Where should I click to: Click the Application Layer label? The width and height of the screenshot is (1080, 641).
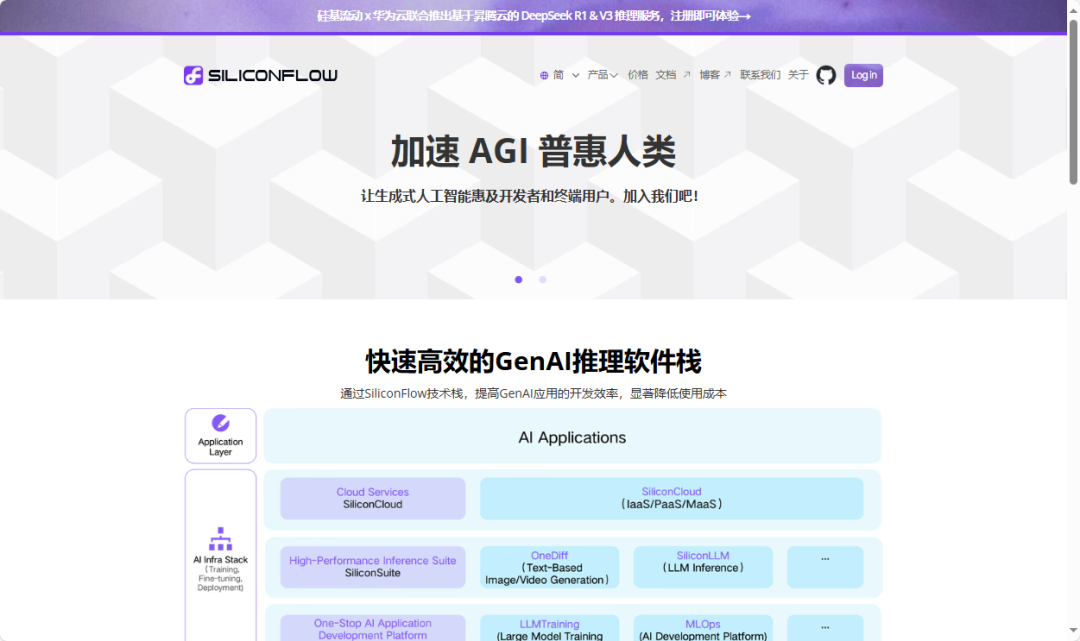[x=220, y=447]
